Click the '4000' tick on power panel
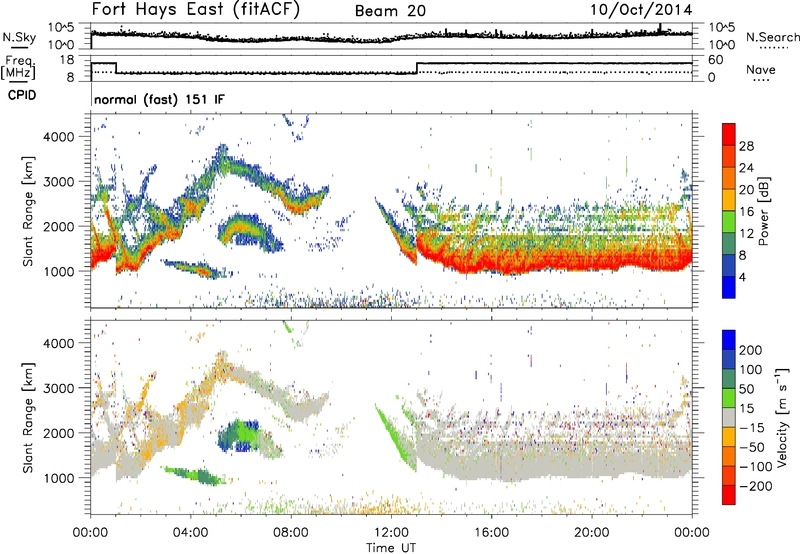The width and height of the screenshot is (800, 554). point(58,137)
